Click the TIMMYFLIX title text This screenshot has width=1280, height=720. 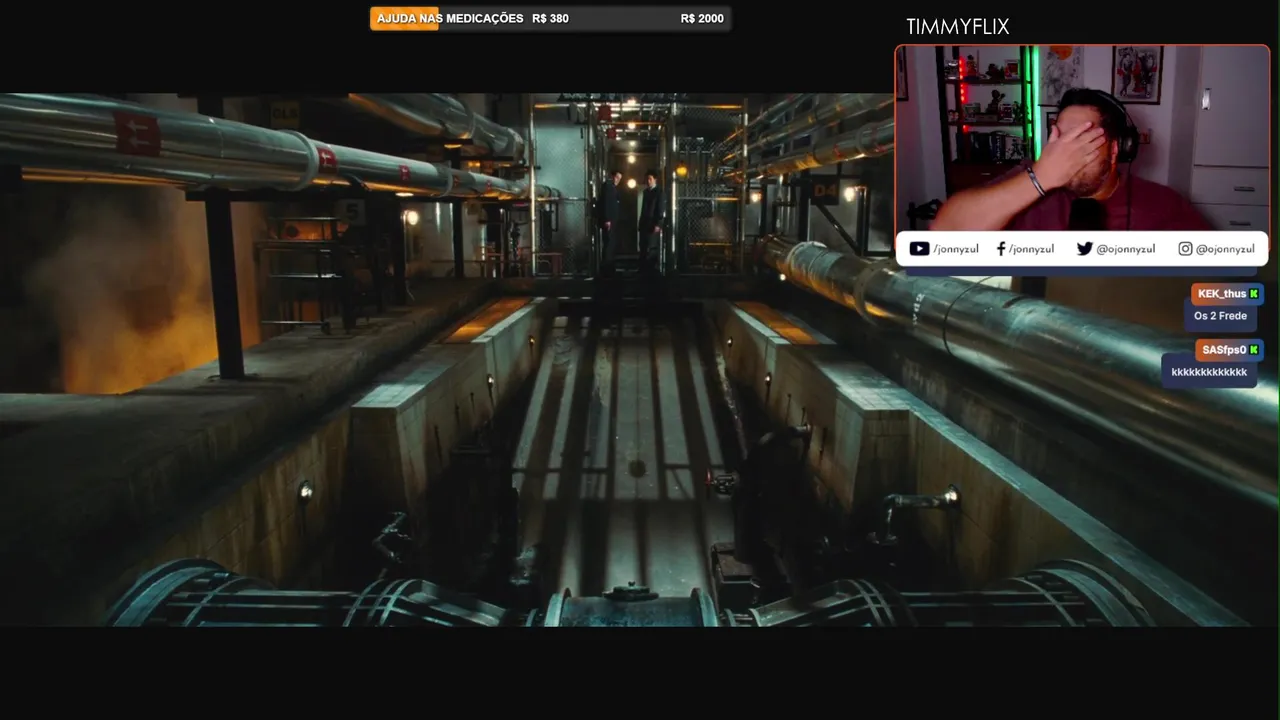[957, 27]
